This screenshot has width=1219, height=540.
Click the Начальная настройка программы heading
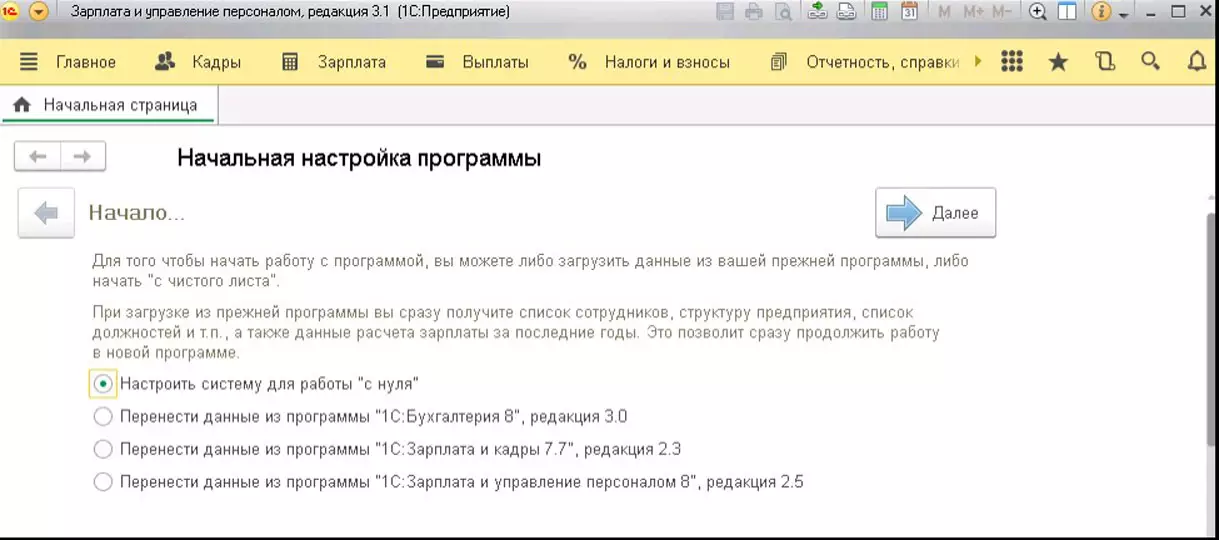(x=359, y=158)
